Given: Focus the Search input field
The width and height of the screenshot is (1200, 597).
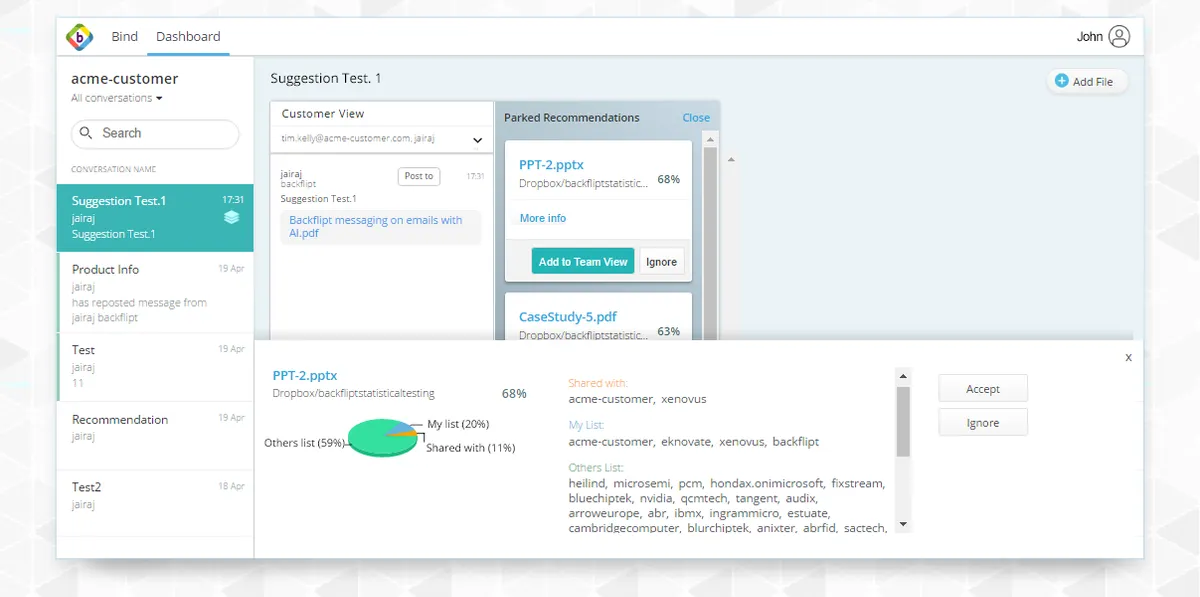Looking at the screenshot, I should click(x=155, y=134).
